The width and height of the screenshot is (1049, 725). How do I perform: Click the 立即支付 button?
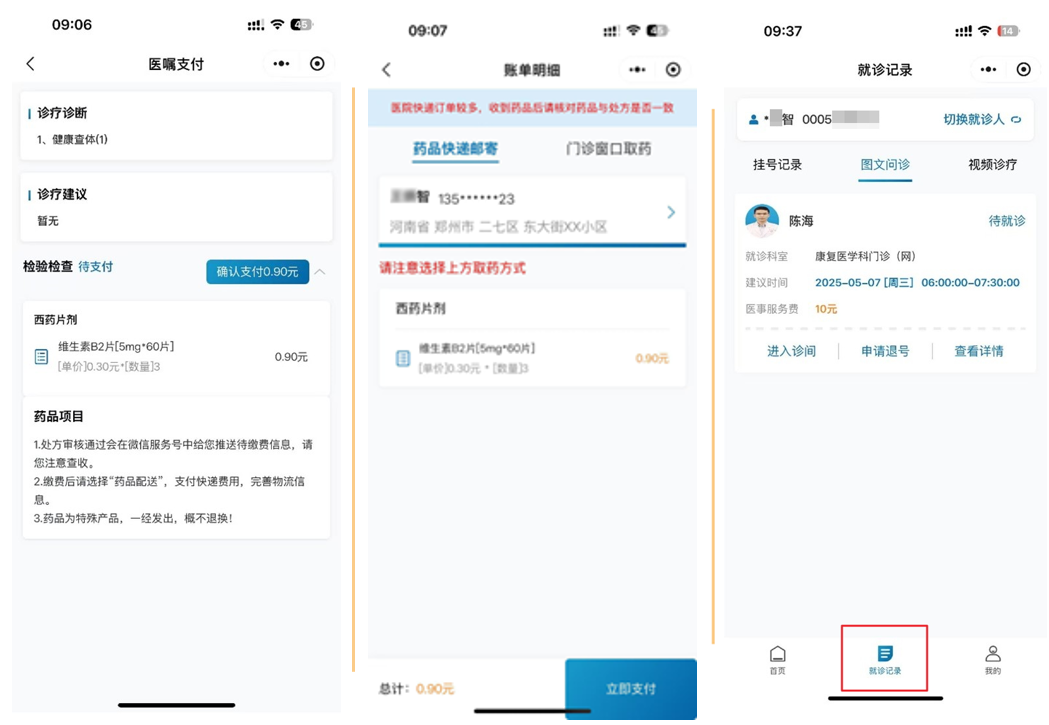631,689
